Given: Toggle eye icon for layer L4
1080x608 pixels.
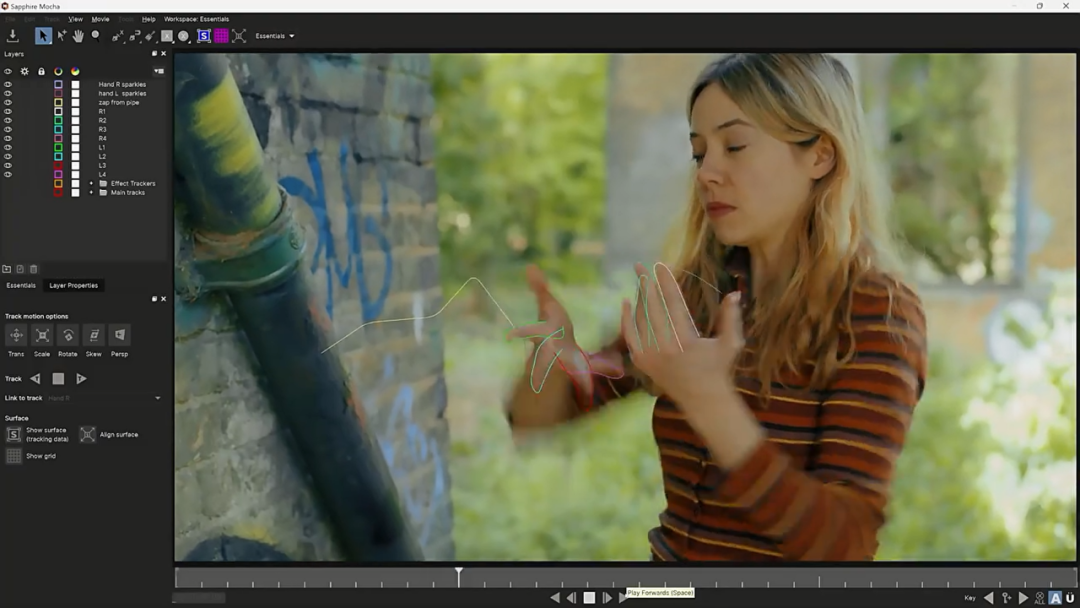Looking at the screenshot, I should [x=8, y=174].
